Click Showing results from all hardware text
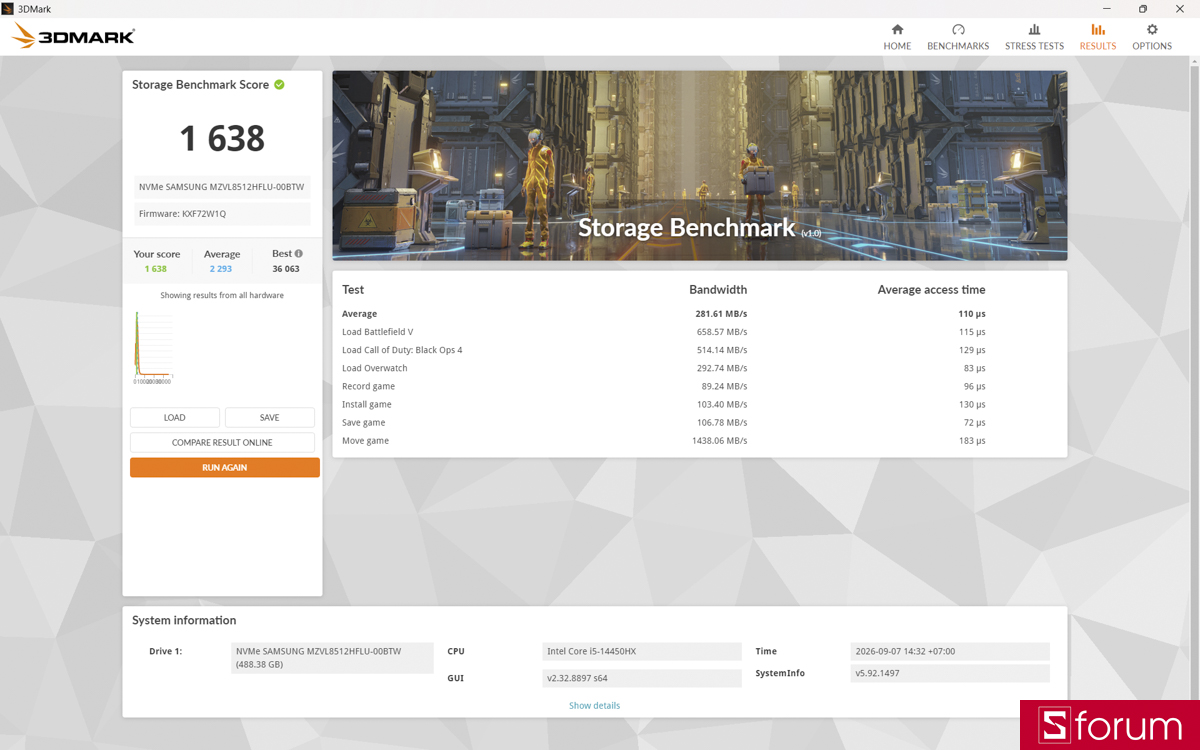Screen dimensions: 1200x750 click(x=222, y=296)
